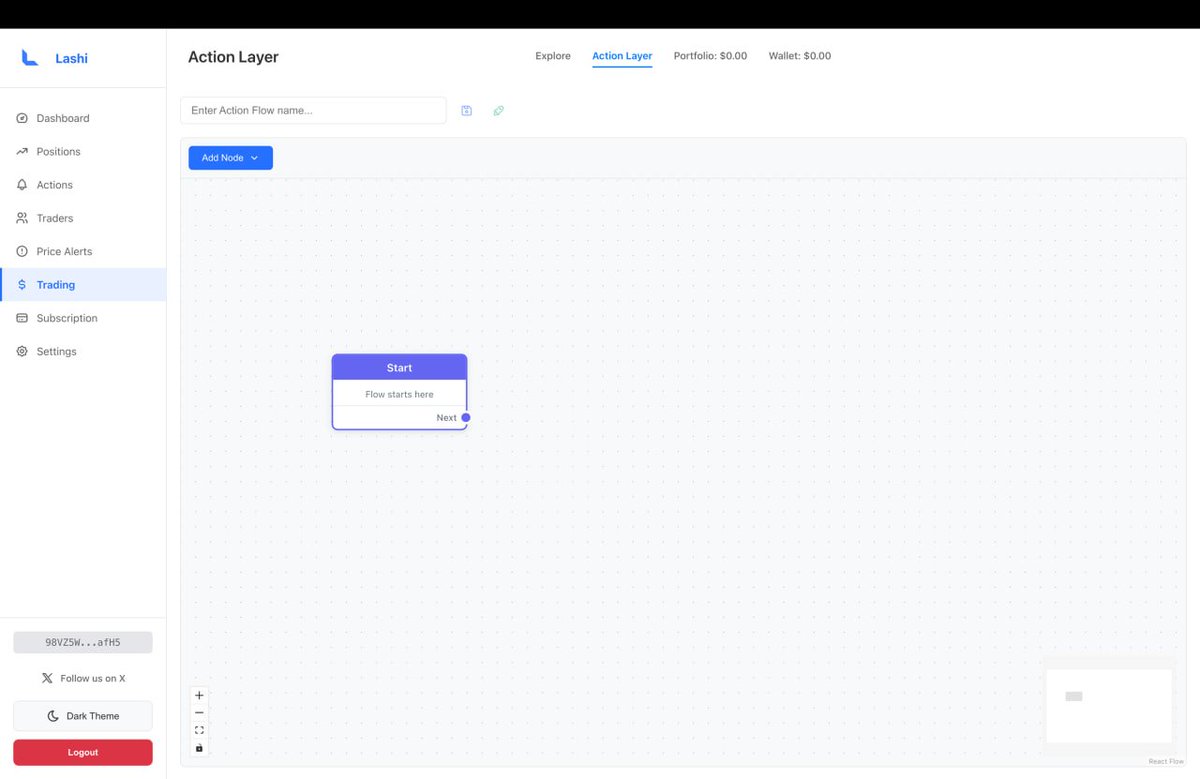
Task: Click the green launch icon beside save
Action: 499,110
